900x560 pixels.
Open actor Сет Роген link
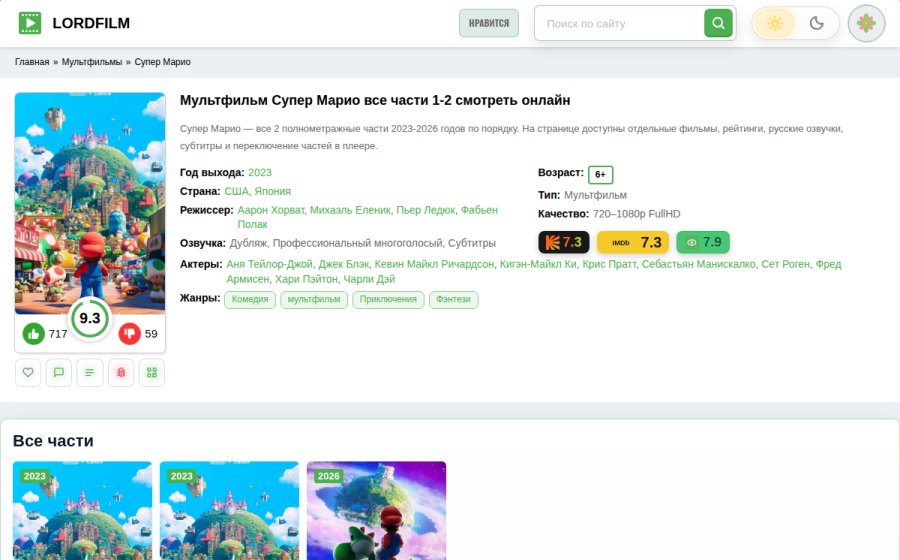pos(786,264)
